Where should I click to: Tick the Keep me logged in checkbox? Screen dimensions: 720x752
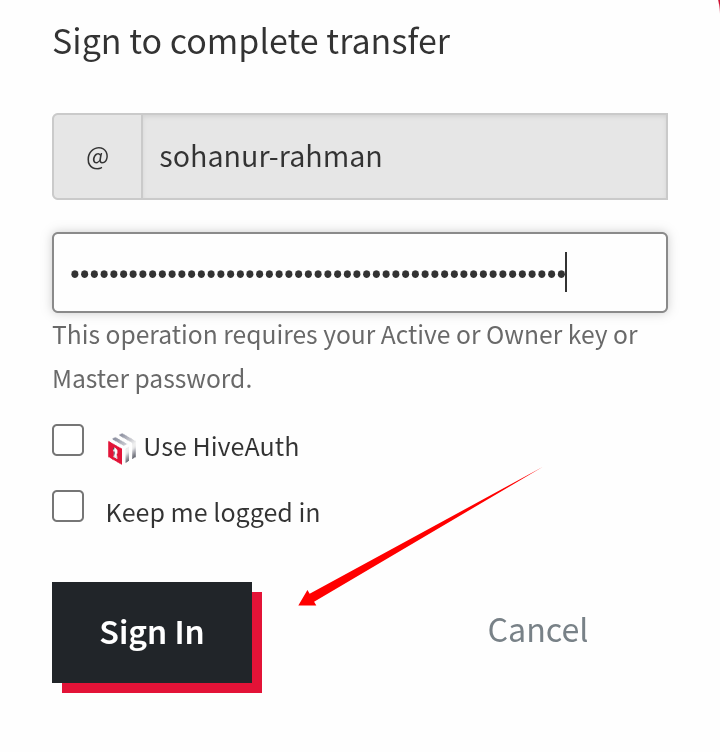point(68,506)
